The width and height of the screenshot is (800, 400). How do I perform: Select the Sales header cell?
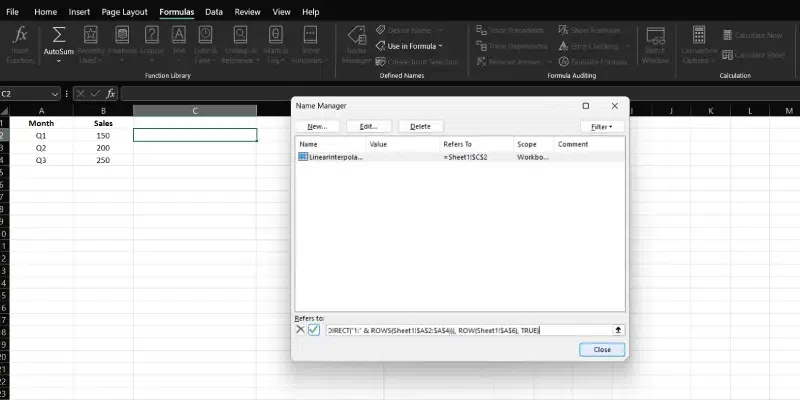(x=103, y=123)
